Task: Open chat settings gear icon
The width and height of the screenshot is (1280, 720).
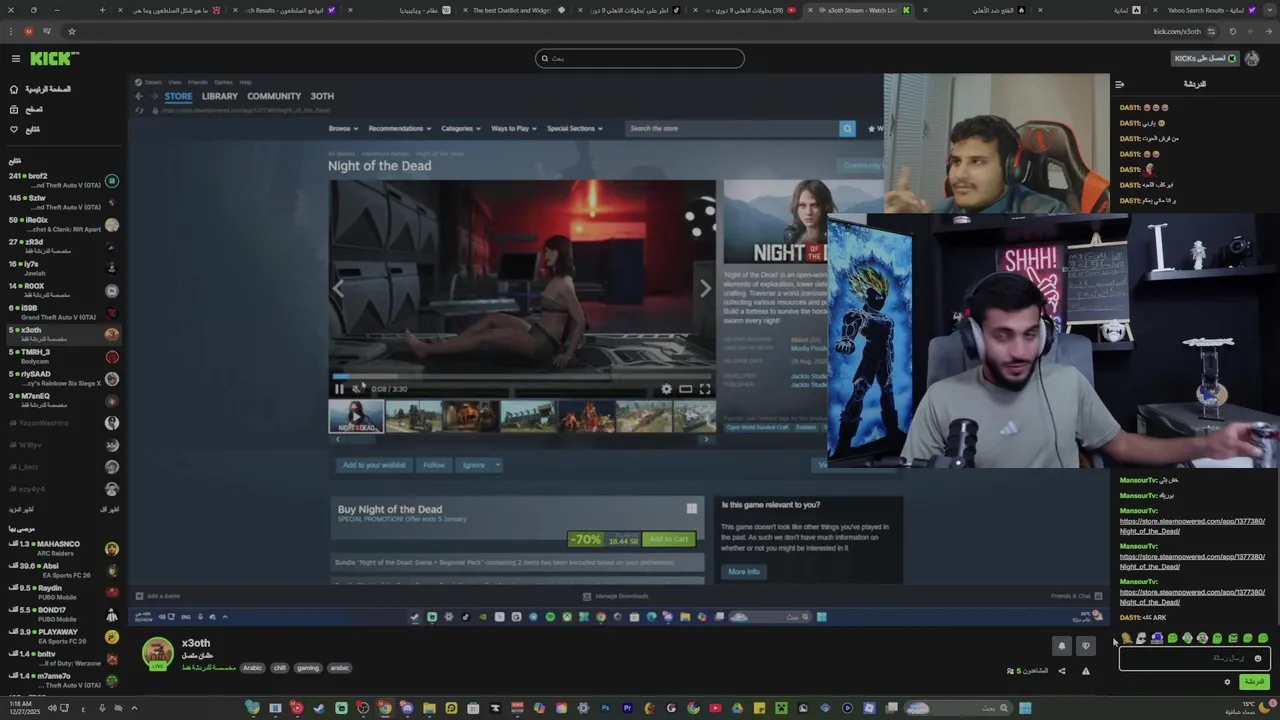Action: [x=1227, y=682]
